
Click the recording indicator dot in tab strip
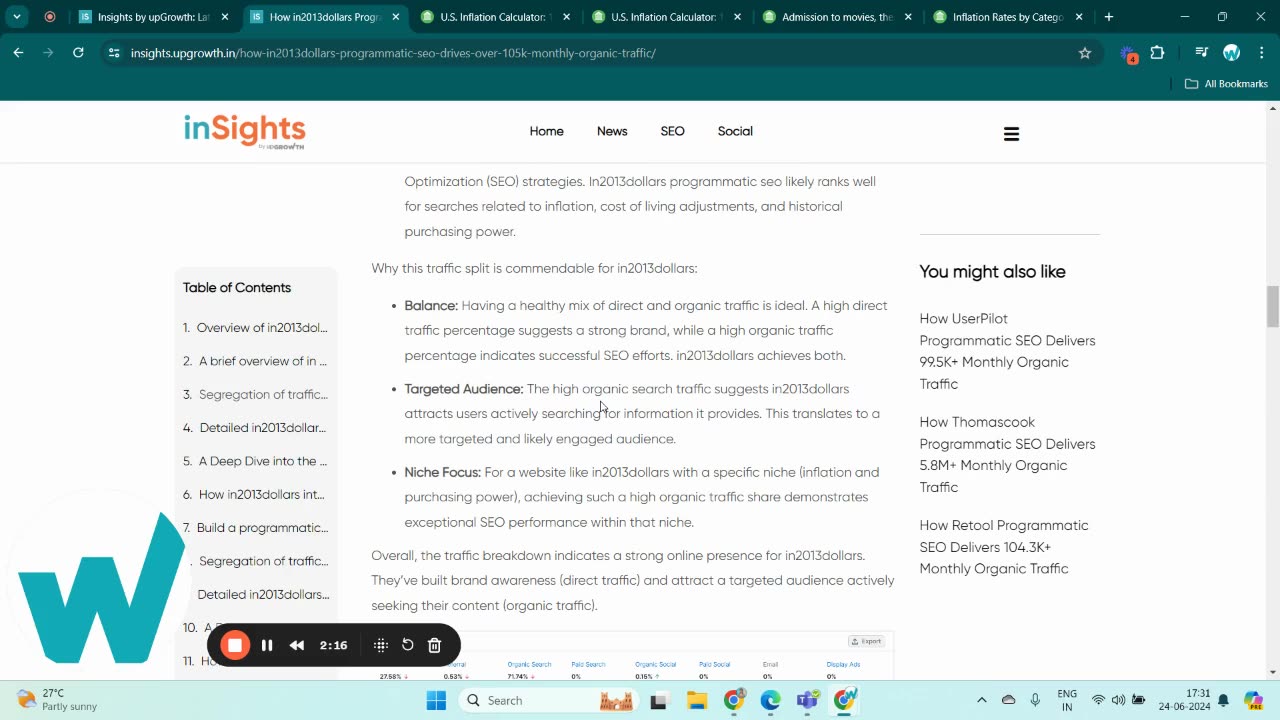point(50,17)
